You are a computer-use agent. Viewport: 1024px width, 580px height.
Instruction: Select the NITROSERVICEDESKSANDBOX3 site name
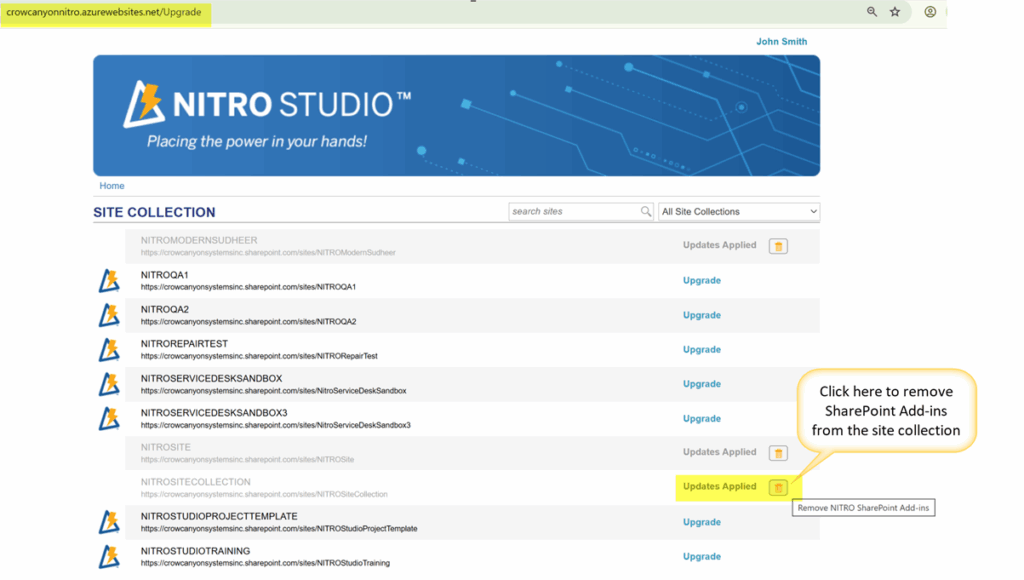(x=214, y=413)
